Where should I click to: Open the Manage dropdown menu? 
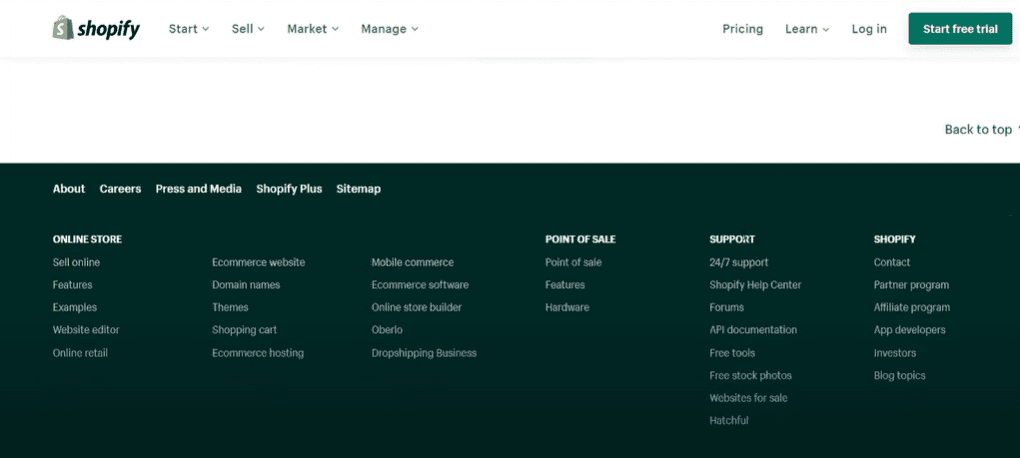tap(390, 29)
